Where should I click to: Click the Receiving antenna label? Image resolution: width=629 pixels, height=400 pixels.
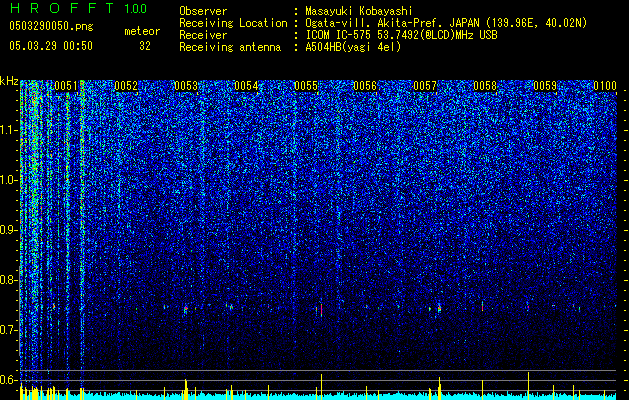tap(230, 47)
